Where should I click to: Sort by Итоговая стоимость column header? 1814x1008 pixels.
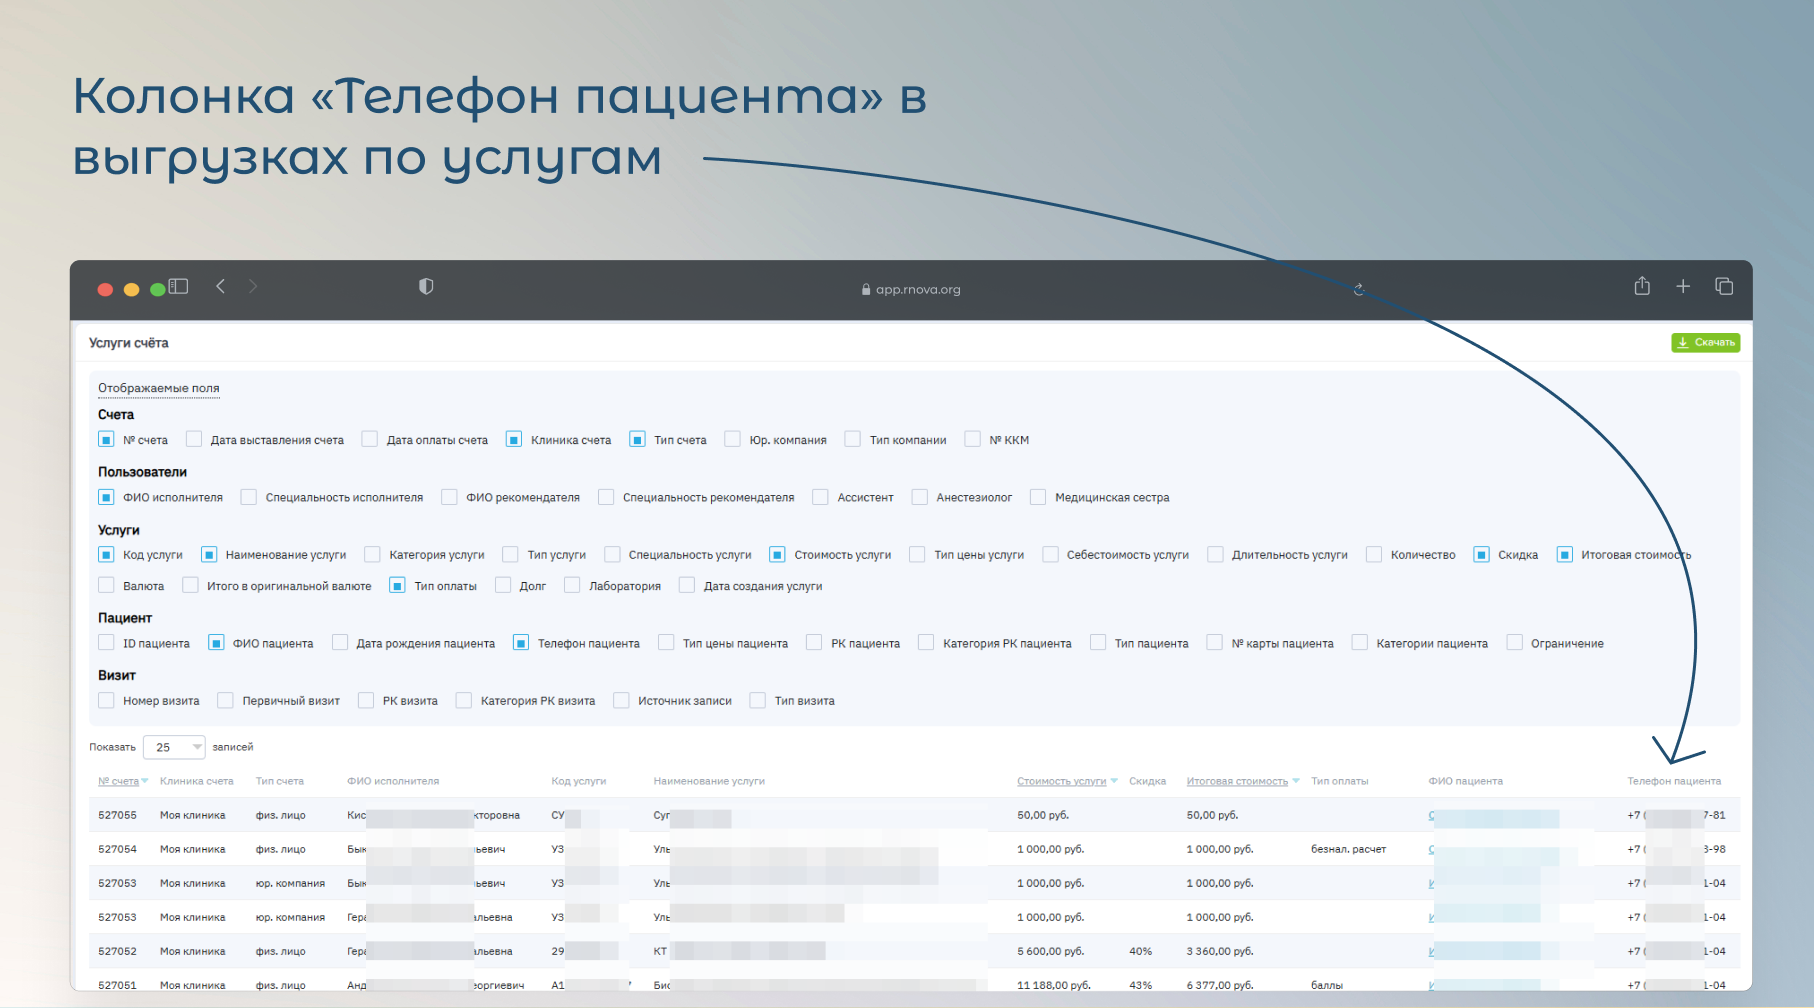[1237, 781]
